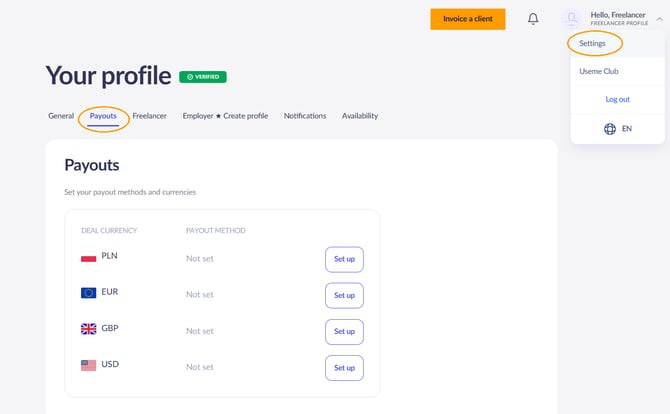Click the globe language icon
The width and height of the screenshot is (670, 414).
click(610, 129)
